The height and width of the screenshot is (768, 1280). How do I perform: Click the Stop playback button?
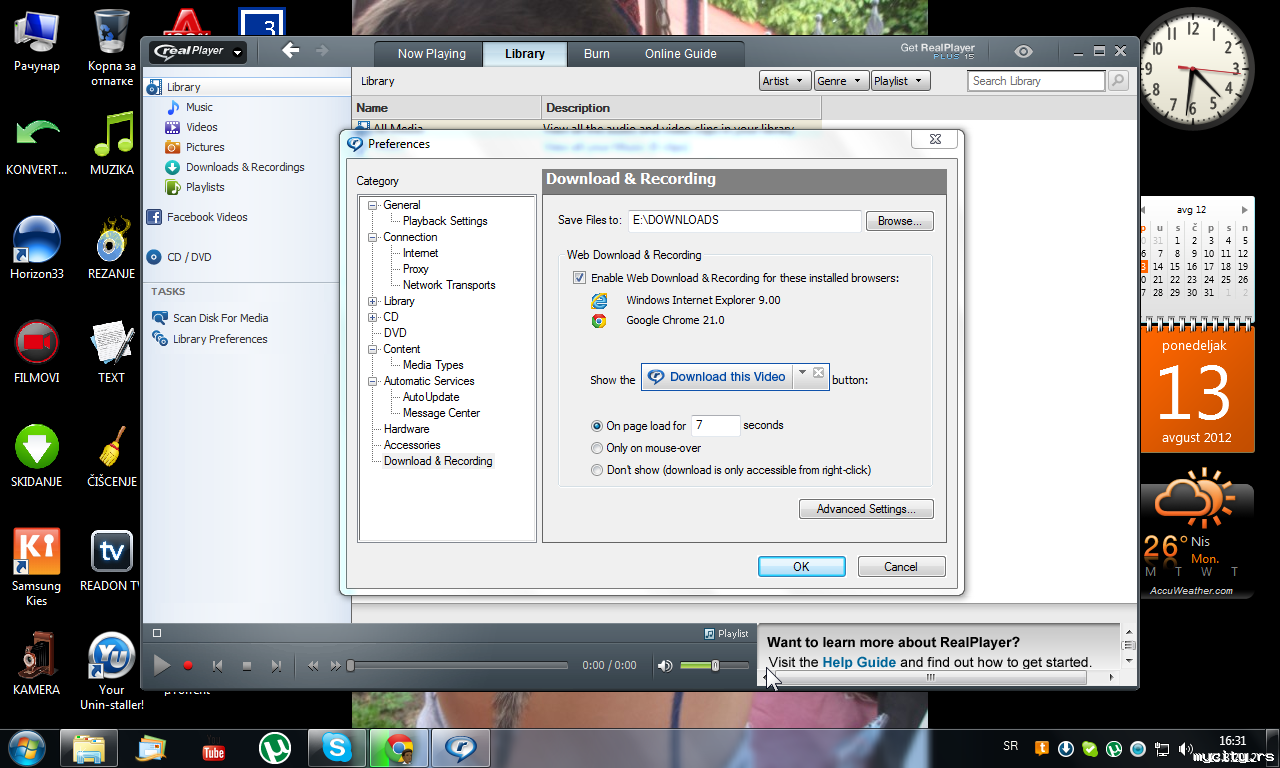pyautogui.click(x=247, y=666)
